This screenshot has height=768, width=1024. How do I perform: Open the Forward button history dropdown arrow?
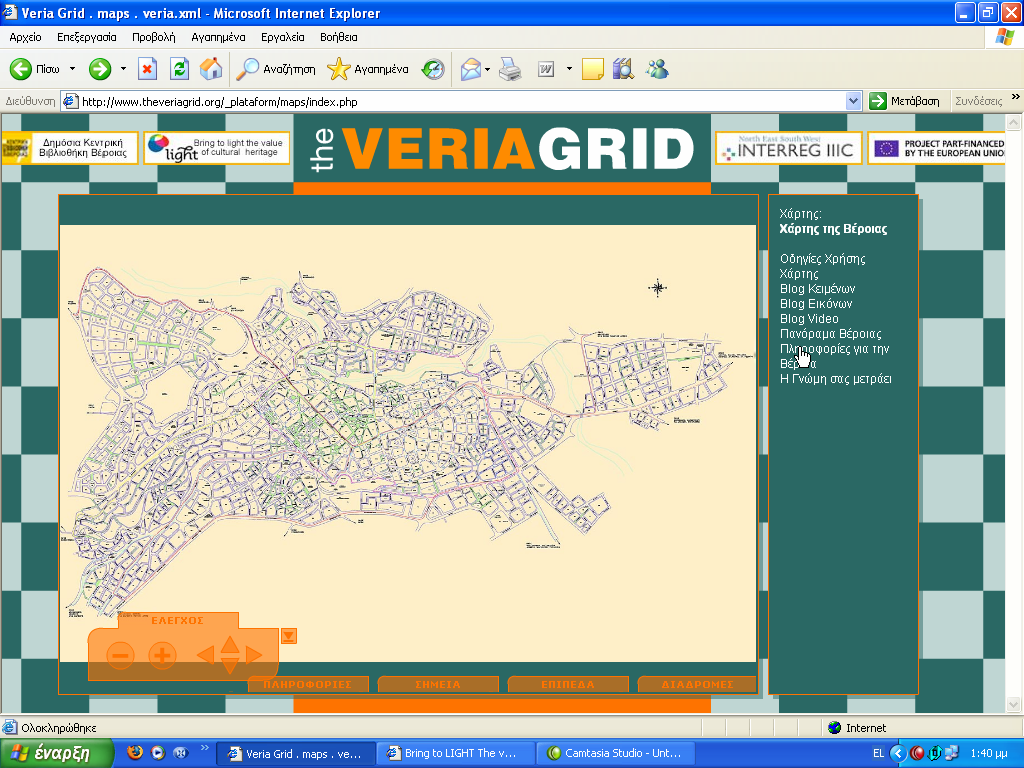[x=123, y=69]
